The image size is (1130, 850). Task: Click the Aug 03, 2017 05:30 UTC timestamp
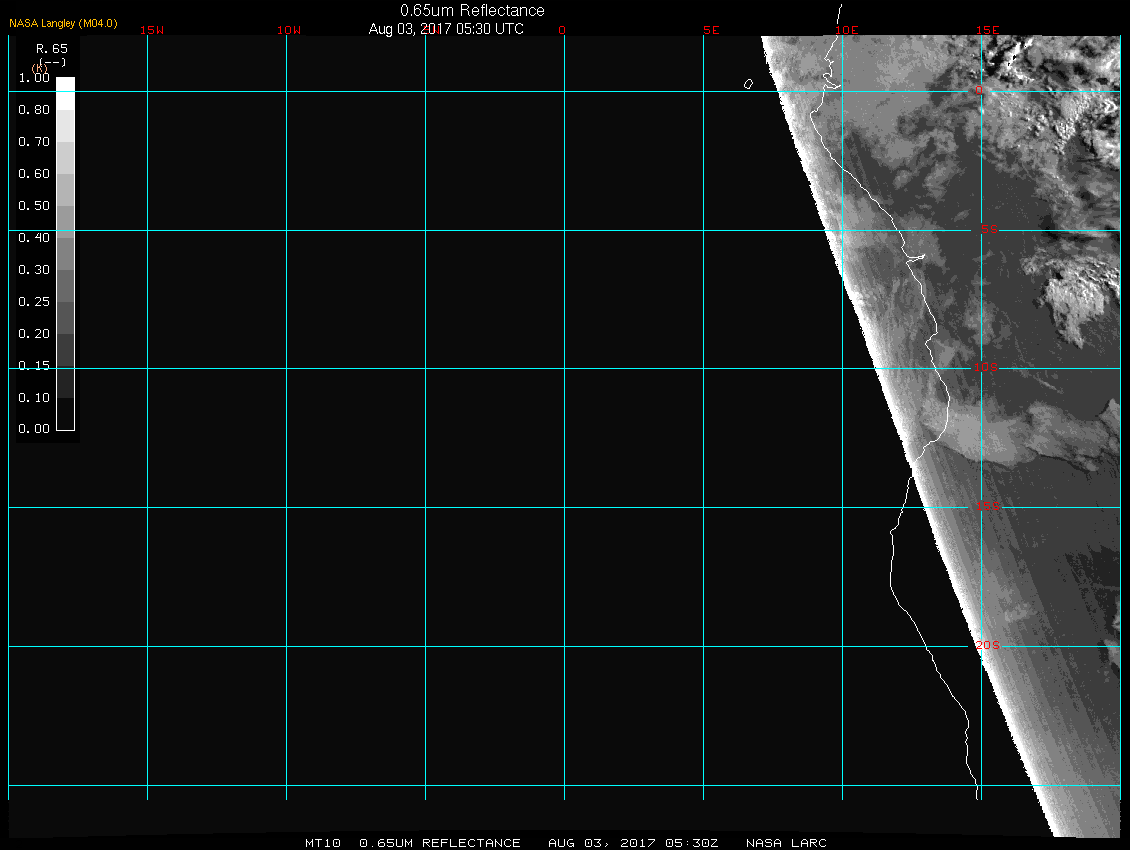coord(446,29)
